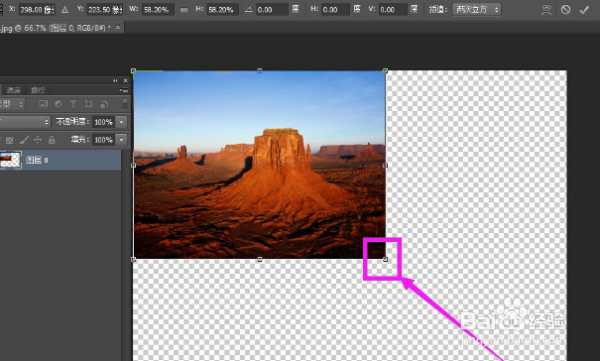The height and width of the screenshot is (361, 600).
Task: Edit the rotation angle field 0.00
Action: pos(272,10)
